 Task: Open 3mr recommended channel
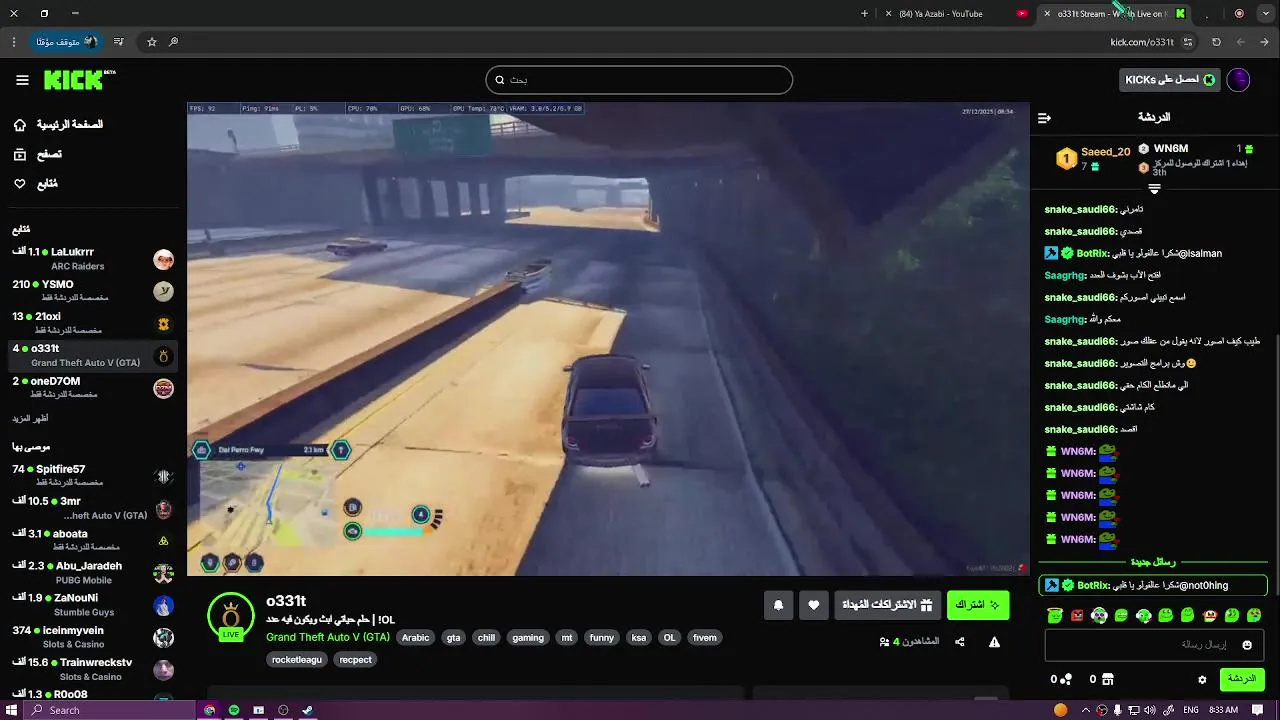(x=92, y=508)
